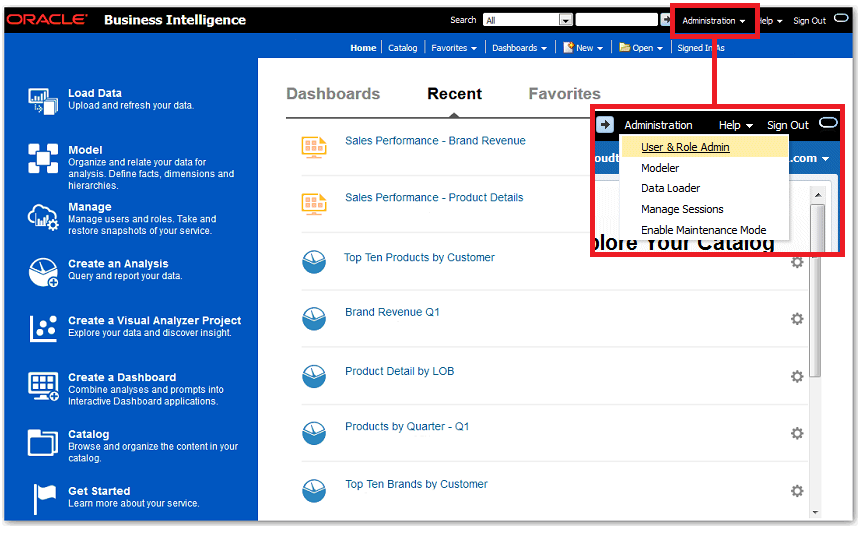The height and width of the screenshot is (534, 865).
Task: Click Create a Visual Analyzer Project heading
Action: click(154, 321)
